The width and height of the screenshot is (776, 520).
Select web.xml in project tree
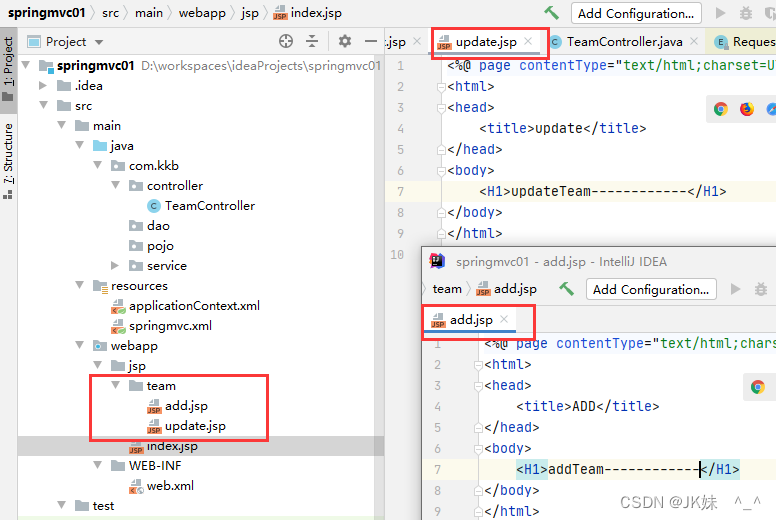point(161,486)
